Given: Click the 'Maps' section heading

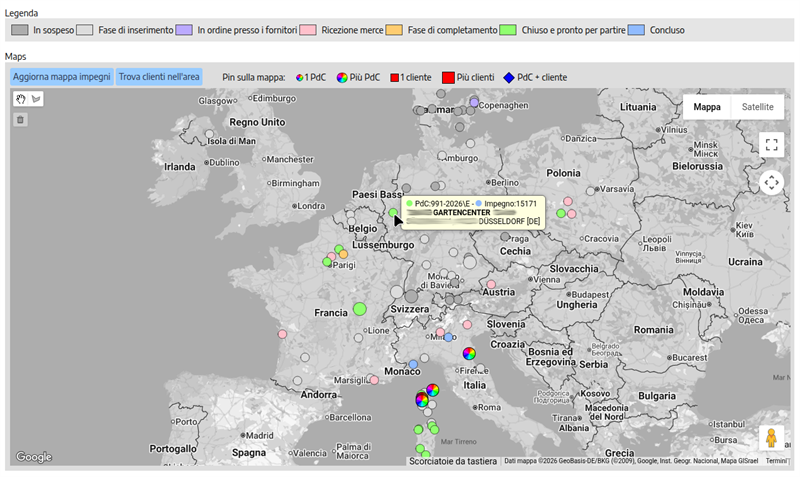Looking at the screenshot, I should point(15,57).
